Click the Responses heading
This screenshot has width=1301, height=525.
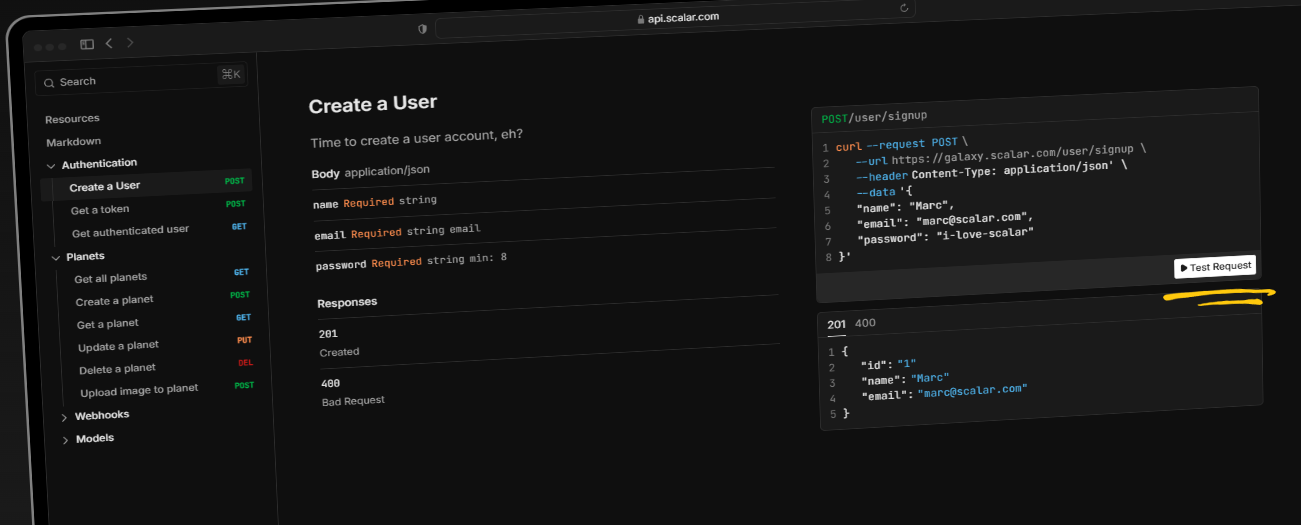click(347, 302)
